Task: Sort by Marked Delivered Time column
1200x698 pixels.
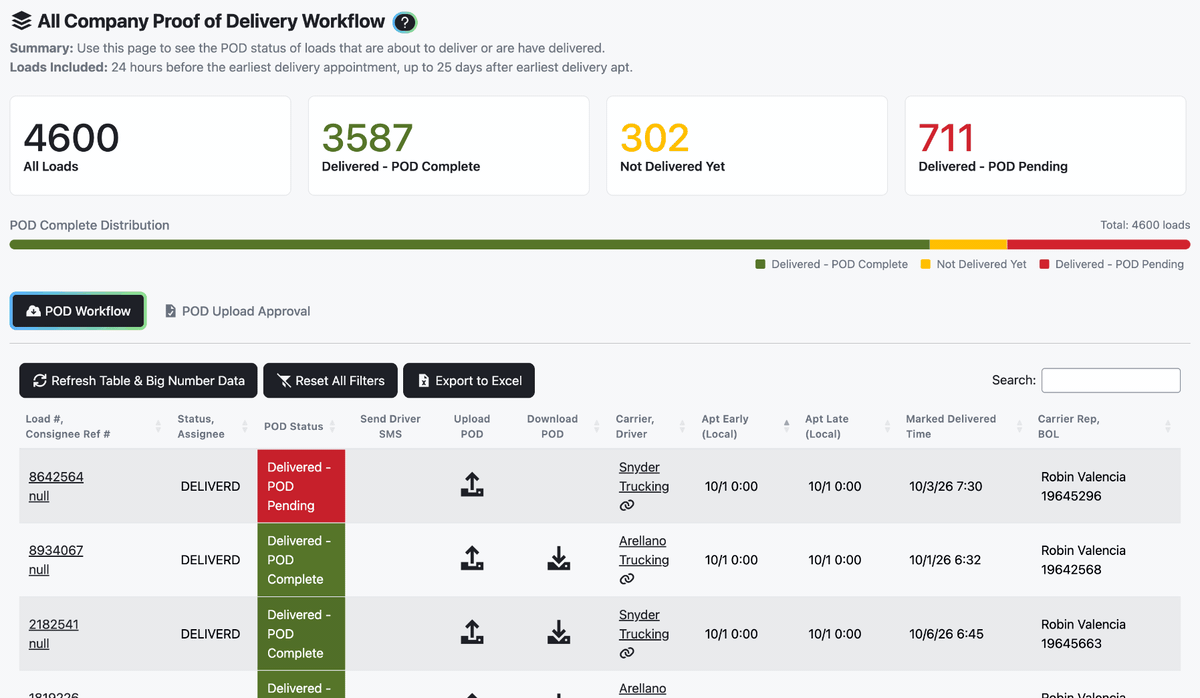Action: [964, 426]
